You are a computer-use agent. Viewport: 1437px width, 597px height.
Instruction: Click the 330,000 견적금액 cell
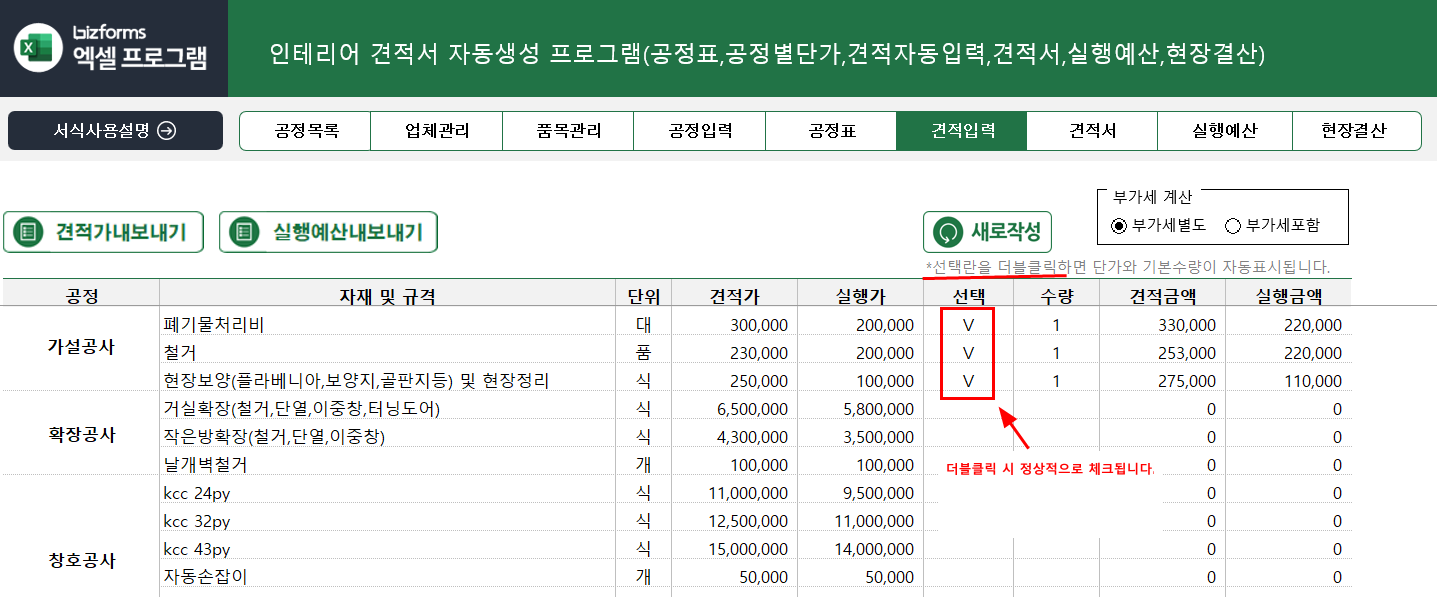[x=1162, y=324]
